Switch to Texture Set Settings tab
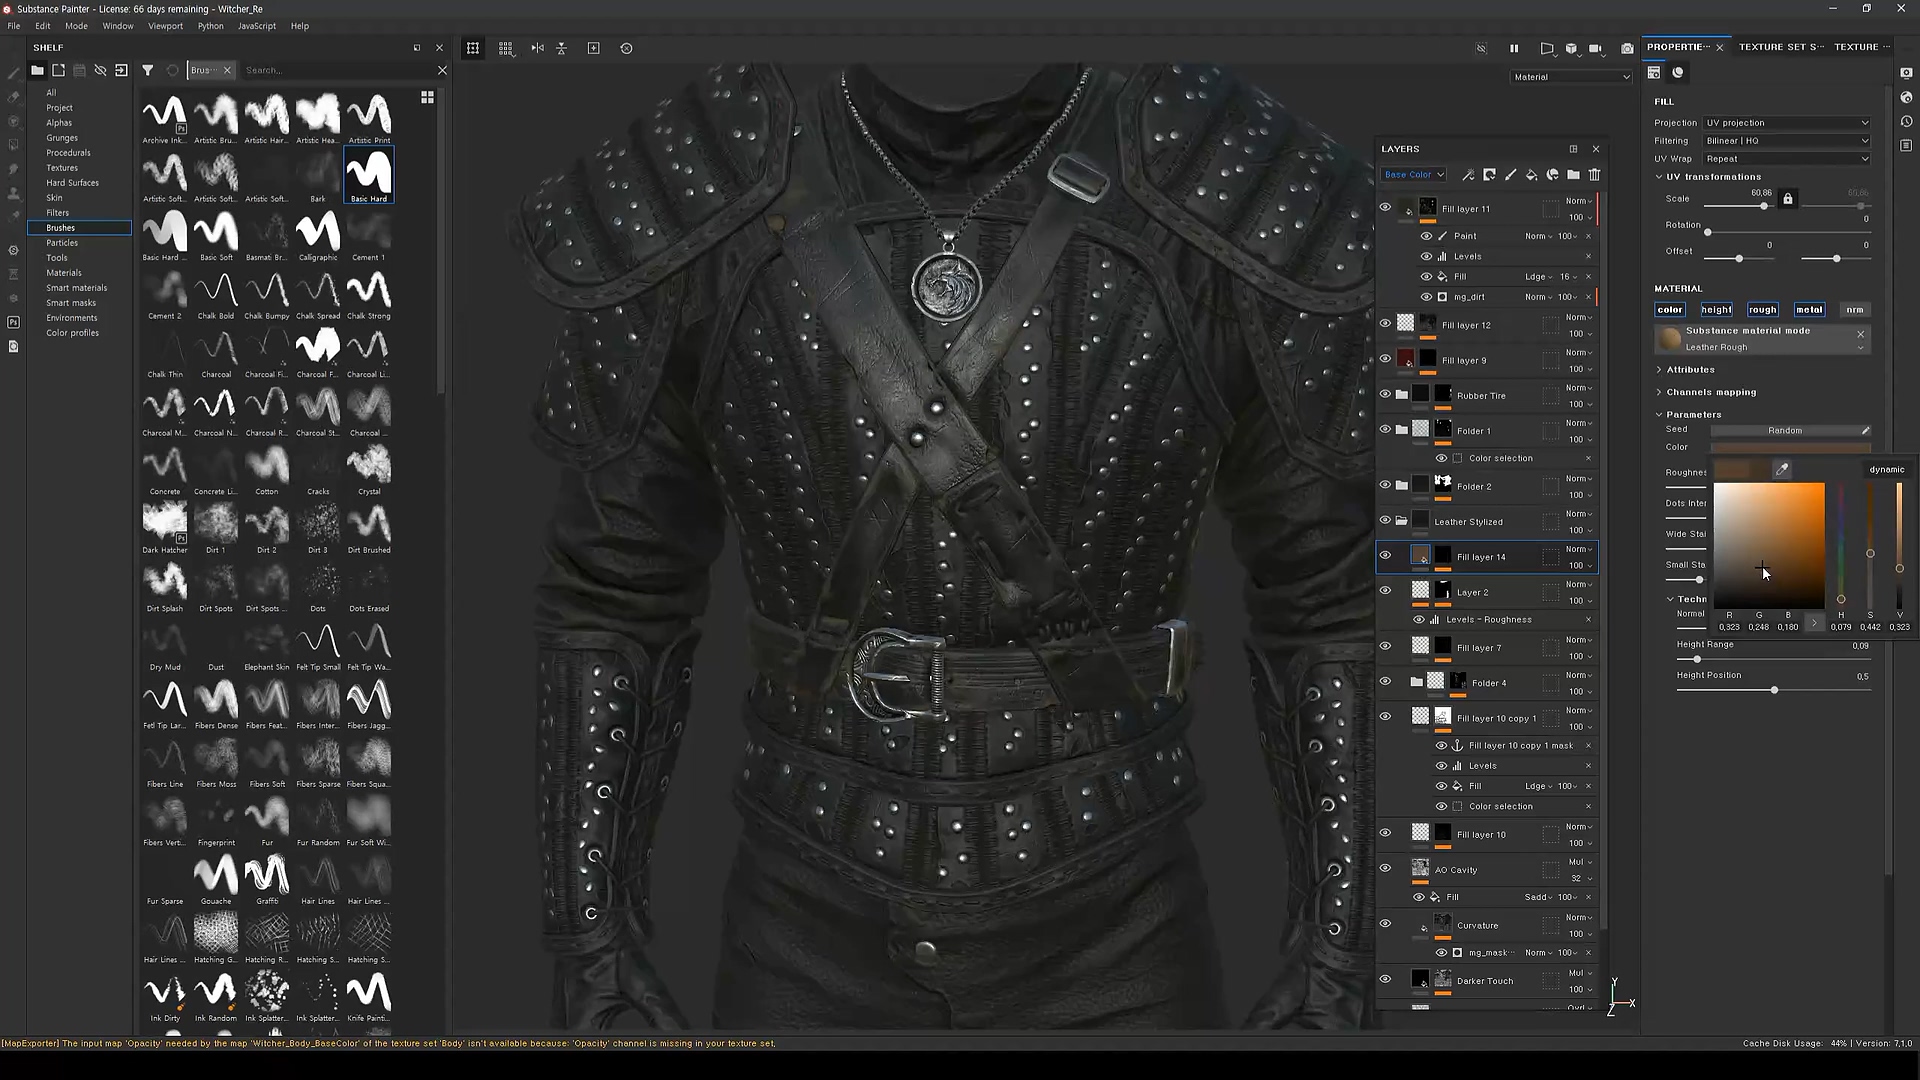 point(1780,47)
